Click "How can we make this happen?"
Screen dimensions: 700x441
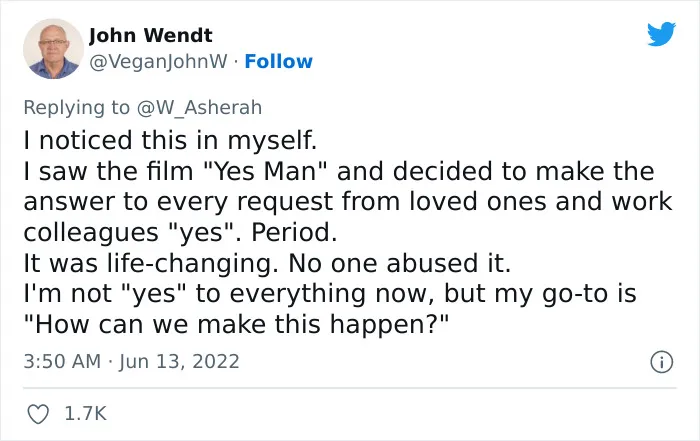pos(236,325)
